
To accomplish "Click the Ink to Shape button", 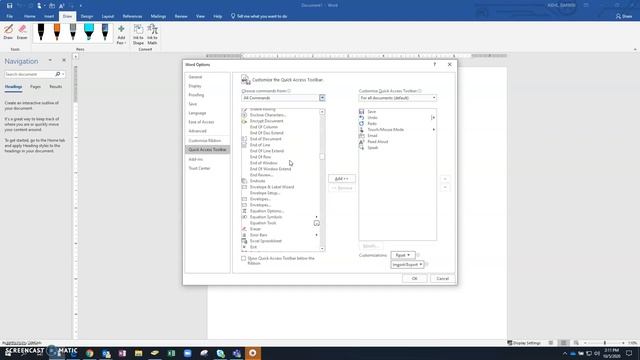I will 138,35.
